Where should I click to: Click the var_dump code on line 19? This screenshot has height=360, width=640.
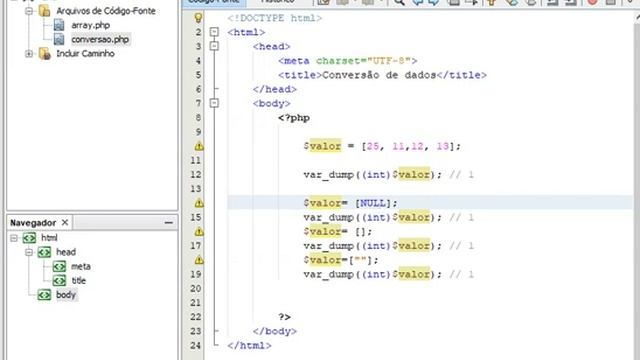click(x=373, y=274)
